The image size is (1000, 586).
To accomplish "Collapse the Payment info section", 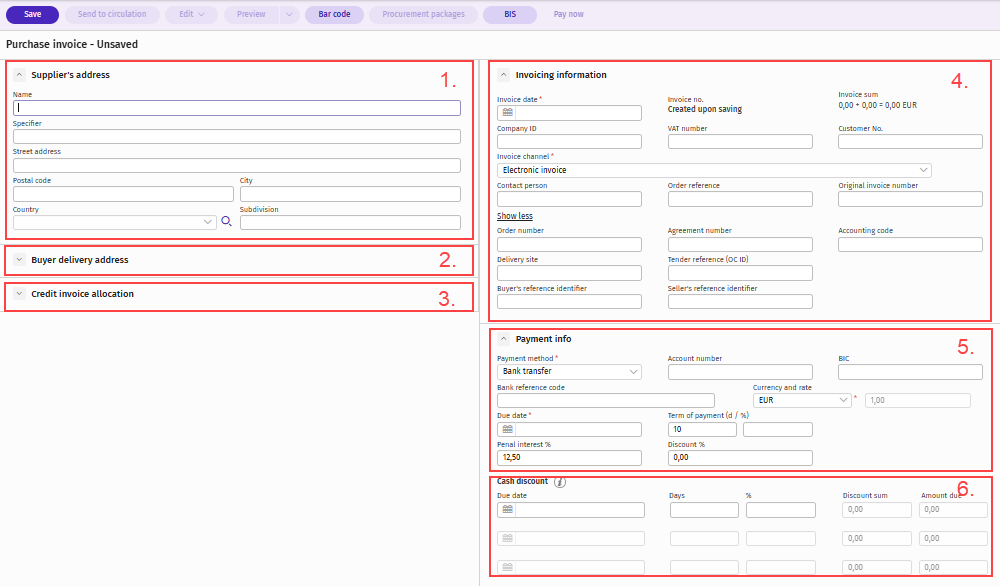I will click(504, 339).
